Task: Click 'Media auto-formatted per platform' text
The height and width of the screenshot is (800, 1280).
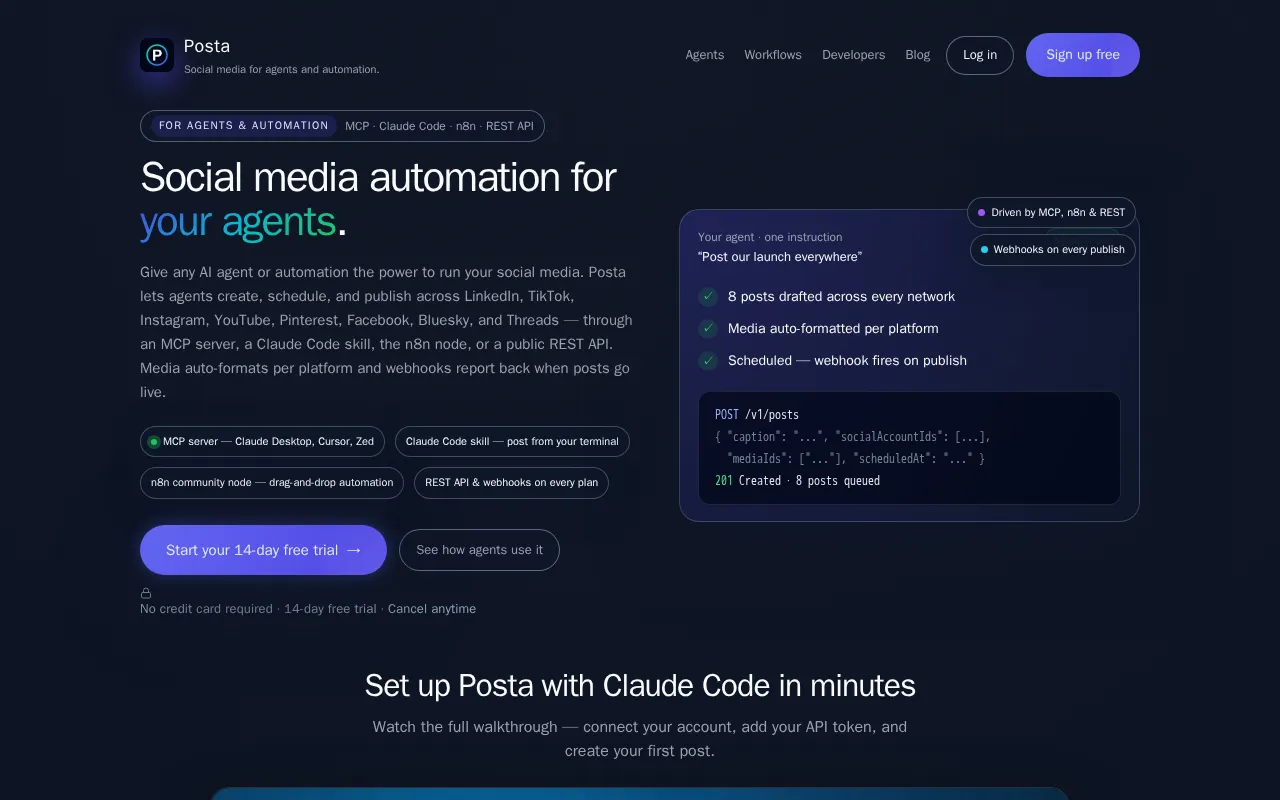Action: pos(833,329)
